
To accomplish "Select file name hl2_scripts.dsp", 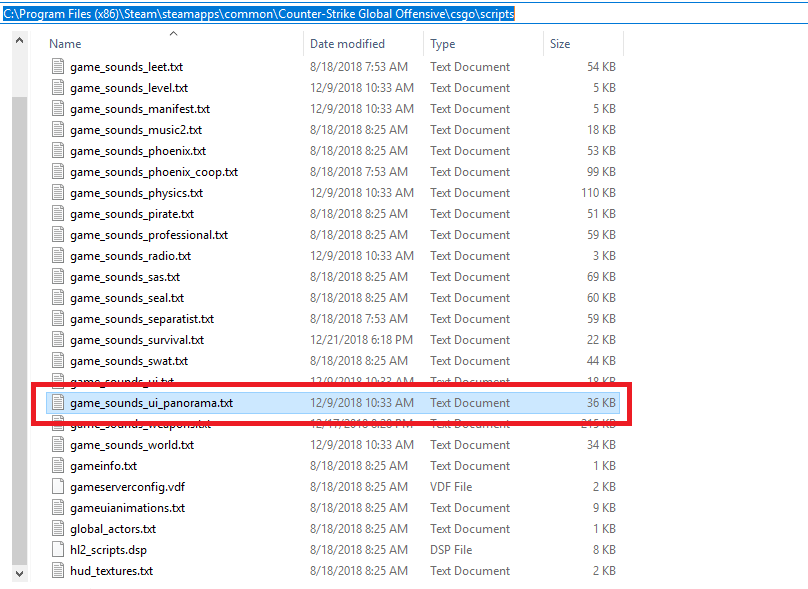I will (x=108, y=550).
